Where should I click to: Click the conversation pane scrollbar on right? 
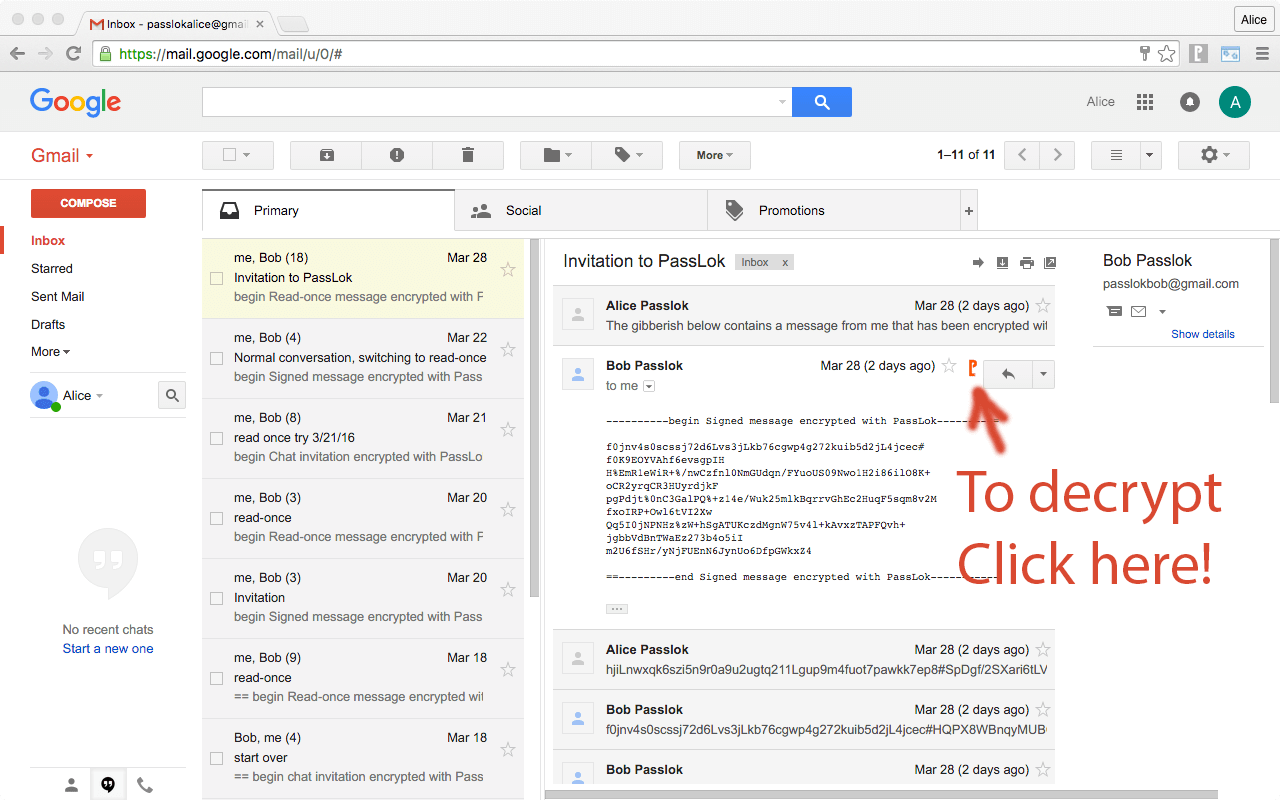1274,320
